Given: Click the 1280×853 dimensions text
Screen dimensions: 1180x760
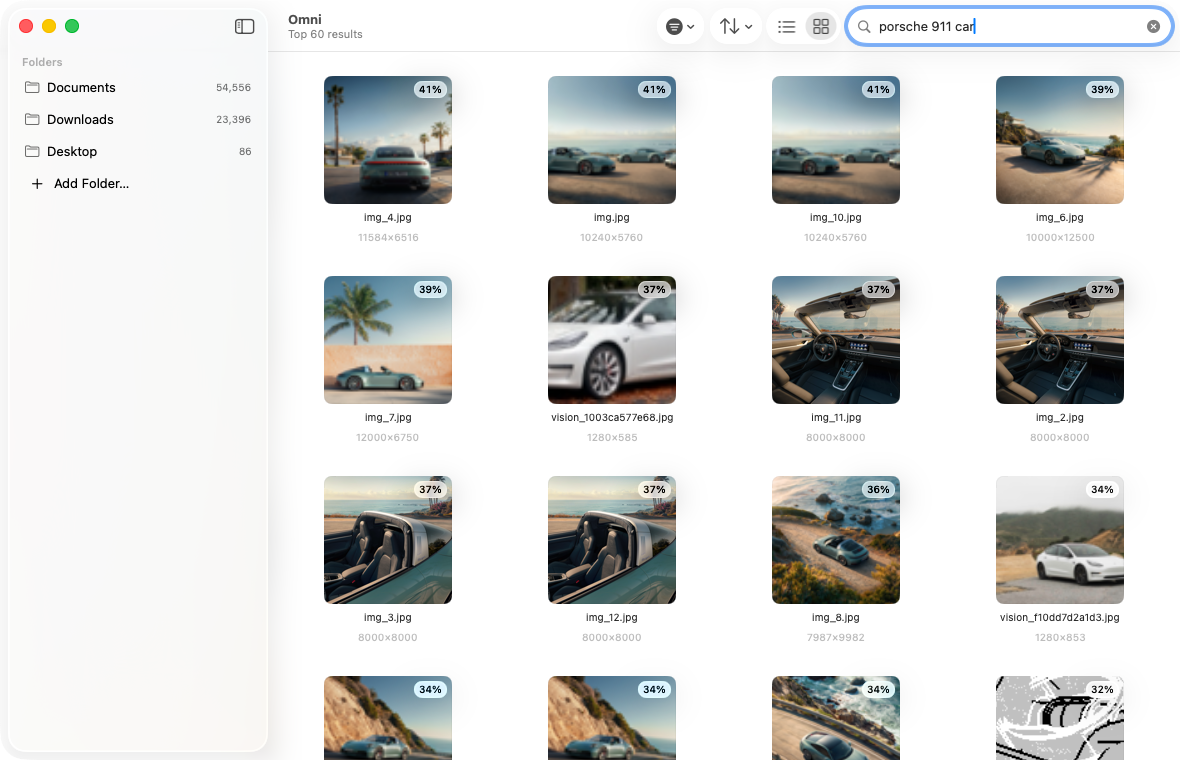Looking at the screenshot, I should 1060,638.
